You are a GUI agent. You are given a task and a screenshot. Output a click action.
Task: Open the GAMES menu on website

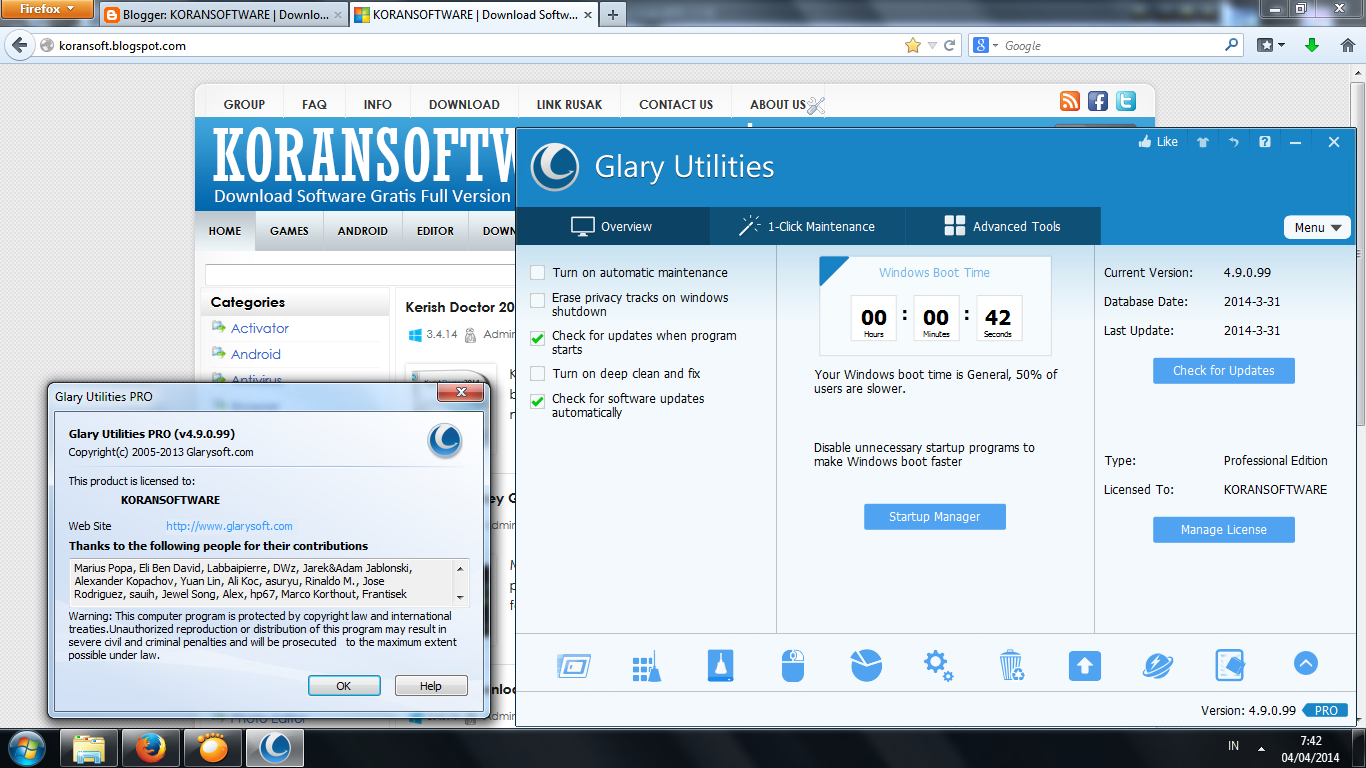click(x=289, y=231)
